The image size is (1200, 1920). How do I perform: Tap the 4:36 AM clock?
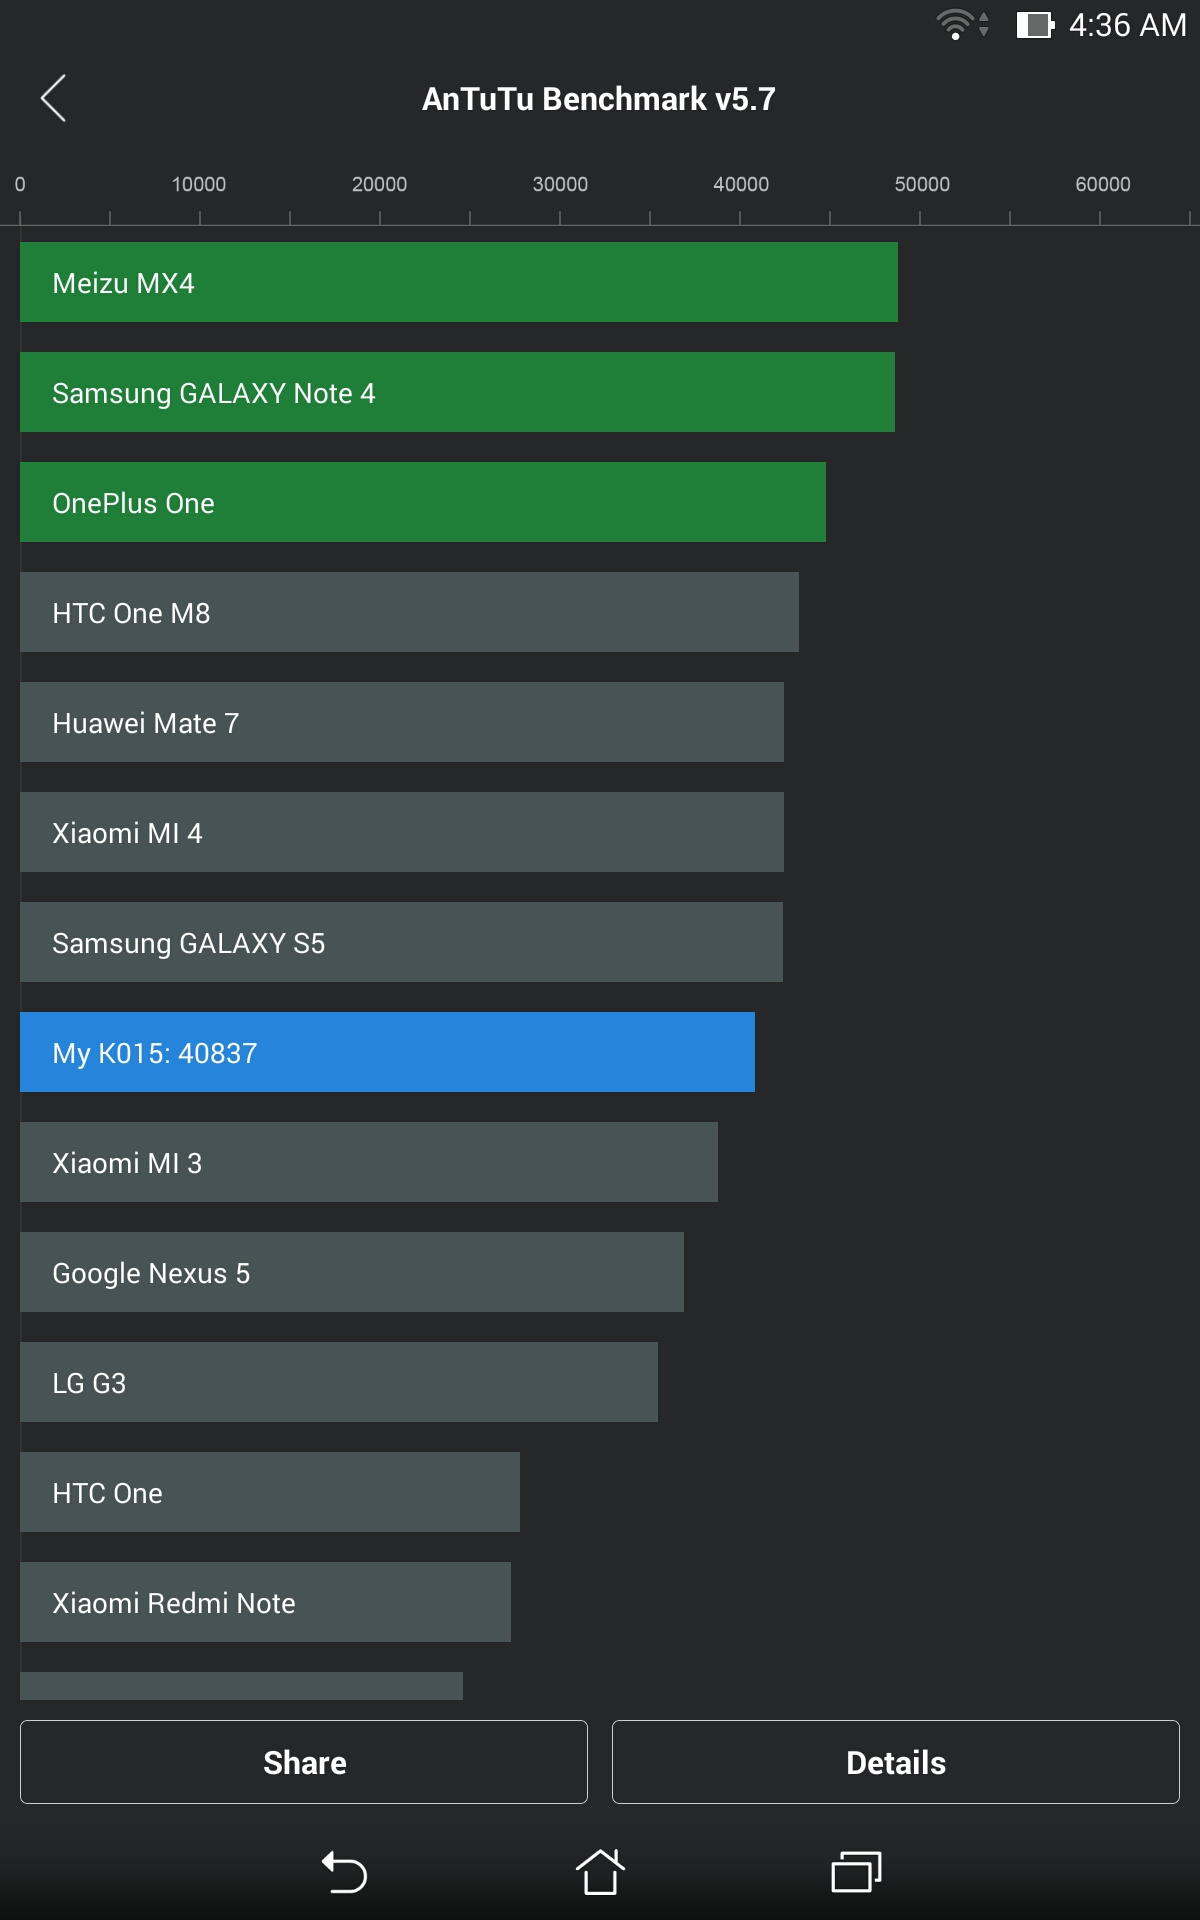1127,25
